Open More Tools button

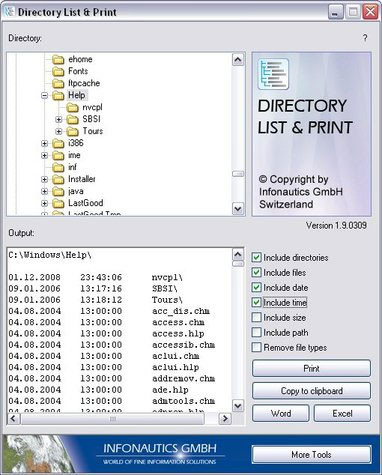pos(311,455)
